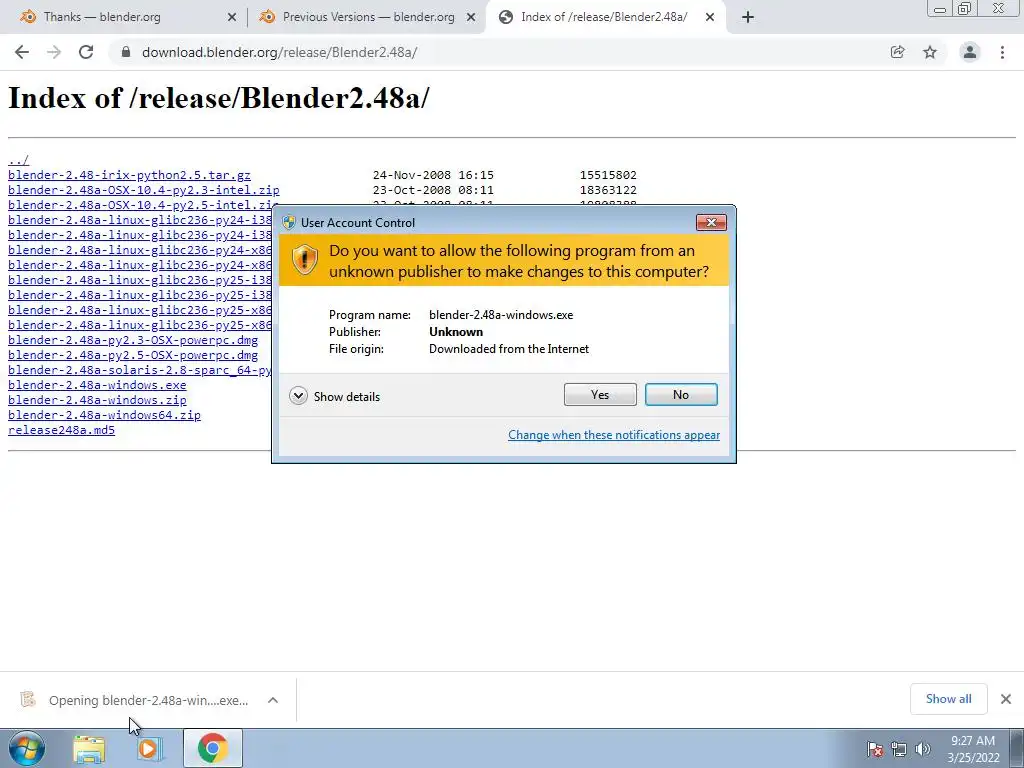The height and width of the screenshot is (768, 1024).
Task: Open the Windows Start button
Action: click(27, 748)
